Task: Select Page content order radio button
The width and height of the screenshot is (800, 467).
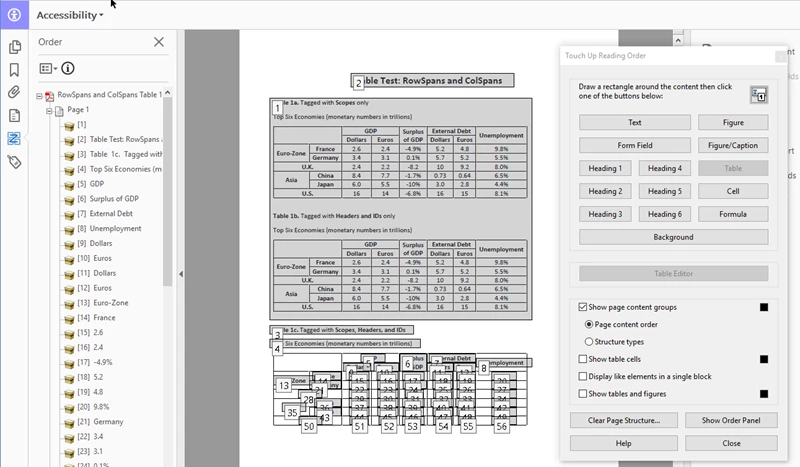Action: pos(589,324)
